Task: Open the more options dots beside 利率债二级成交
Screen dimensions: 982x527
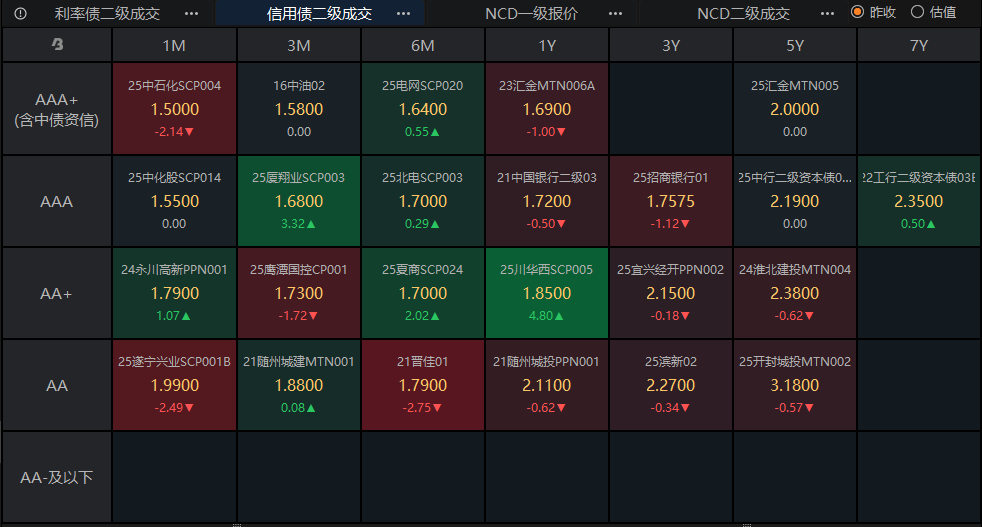Action: (x=191, y=13)
